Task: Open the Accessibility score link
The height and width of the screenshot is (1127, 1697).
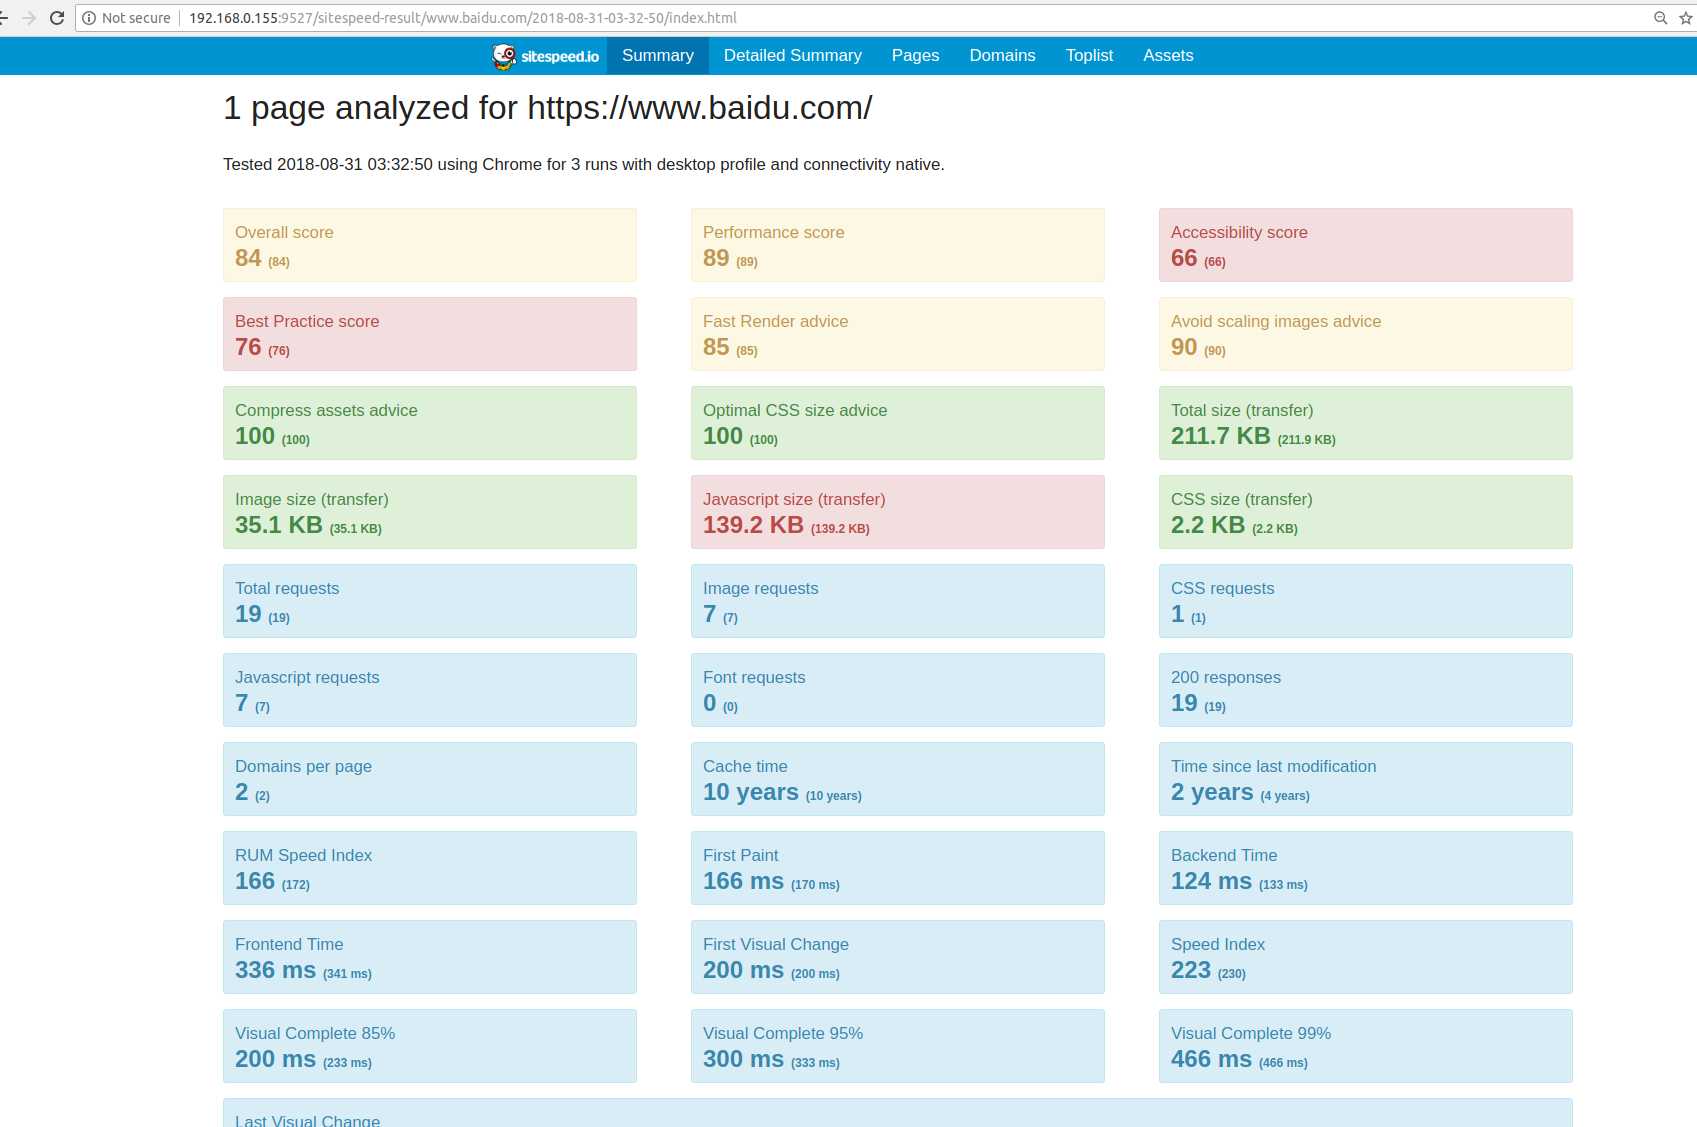Action: 1239,232
